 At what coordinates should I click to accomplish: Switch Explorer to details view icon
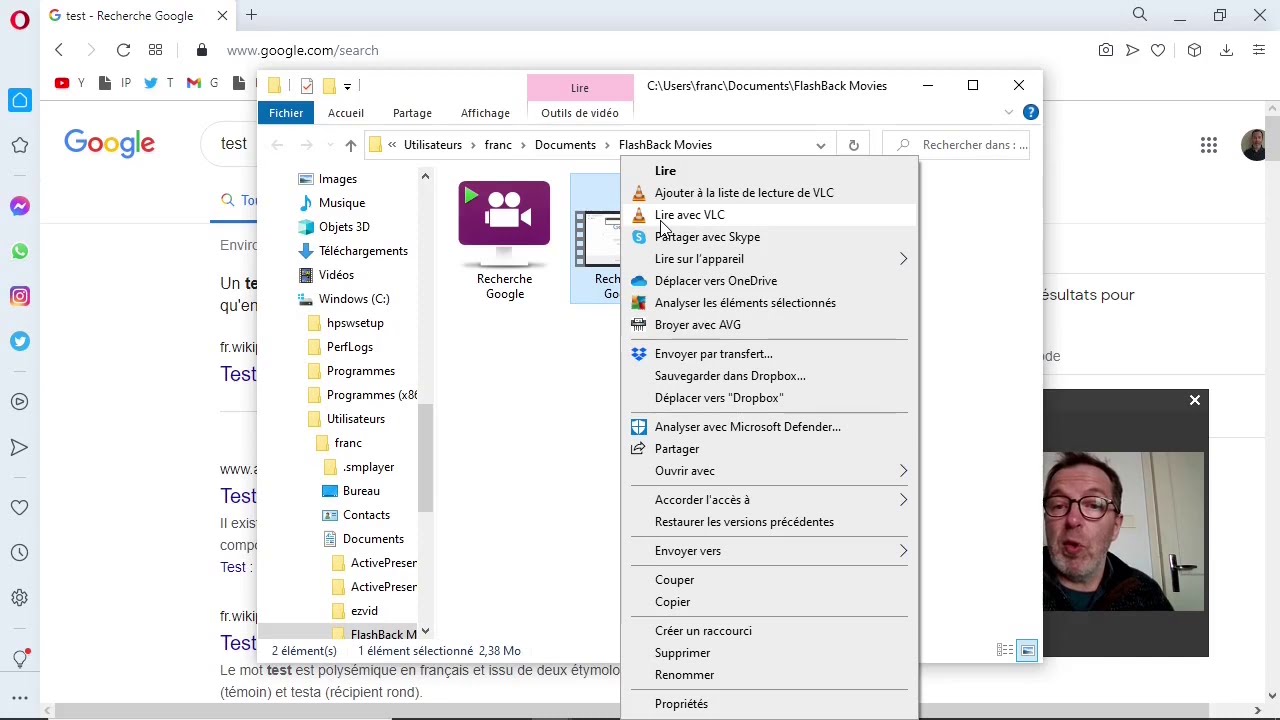pos(1005,651)
